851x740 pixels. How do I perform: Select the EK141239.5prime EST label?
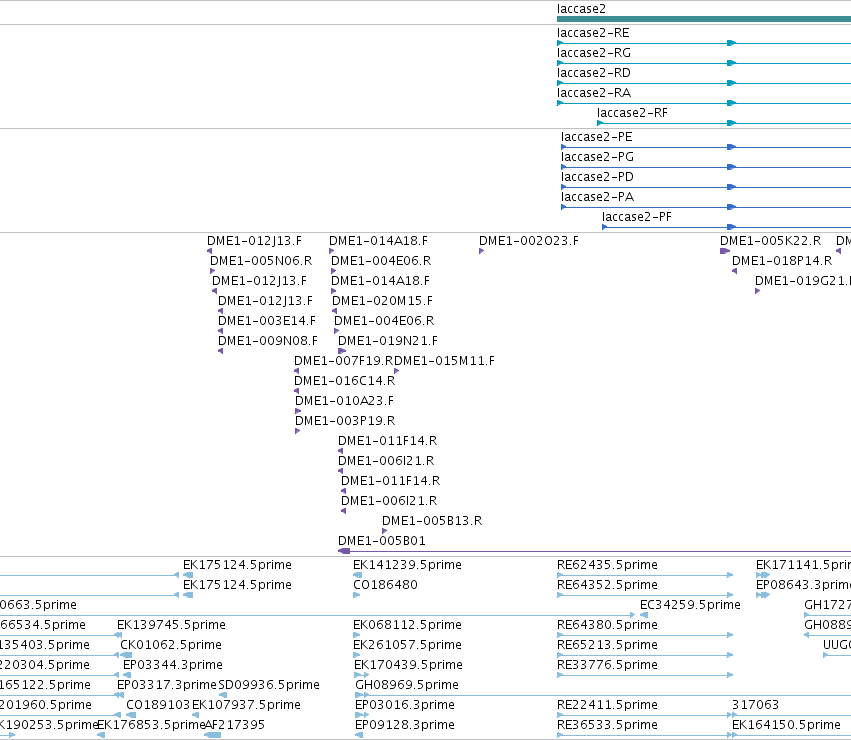[408, 565]
